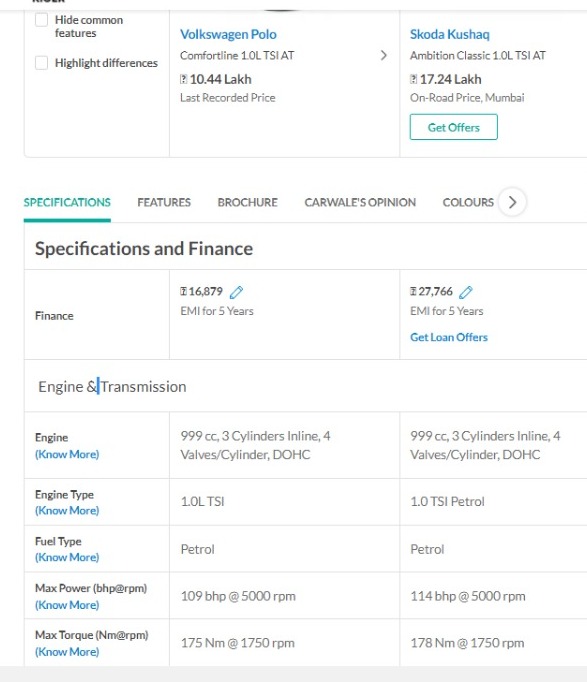The width and height of the screenshot is (587, 682).
Task: Open the Volkswagen Polo car link
Action: (x=228, y=34)
